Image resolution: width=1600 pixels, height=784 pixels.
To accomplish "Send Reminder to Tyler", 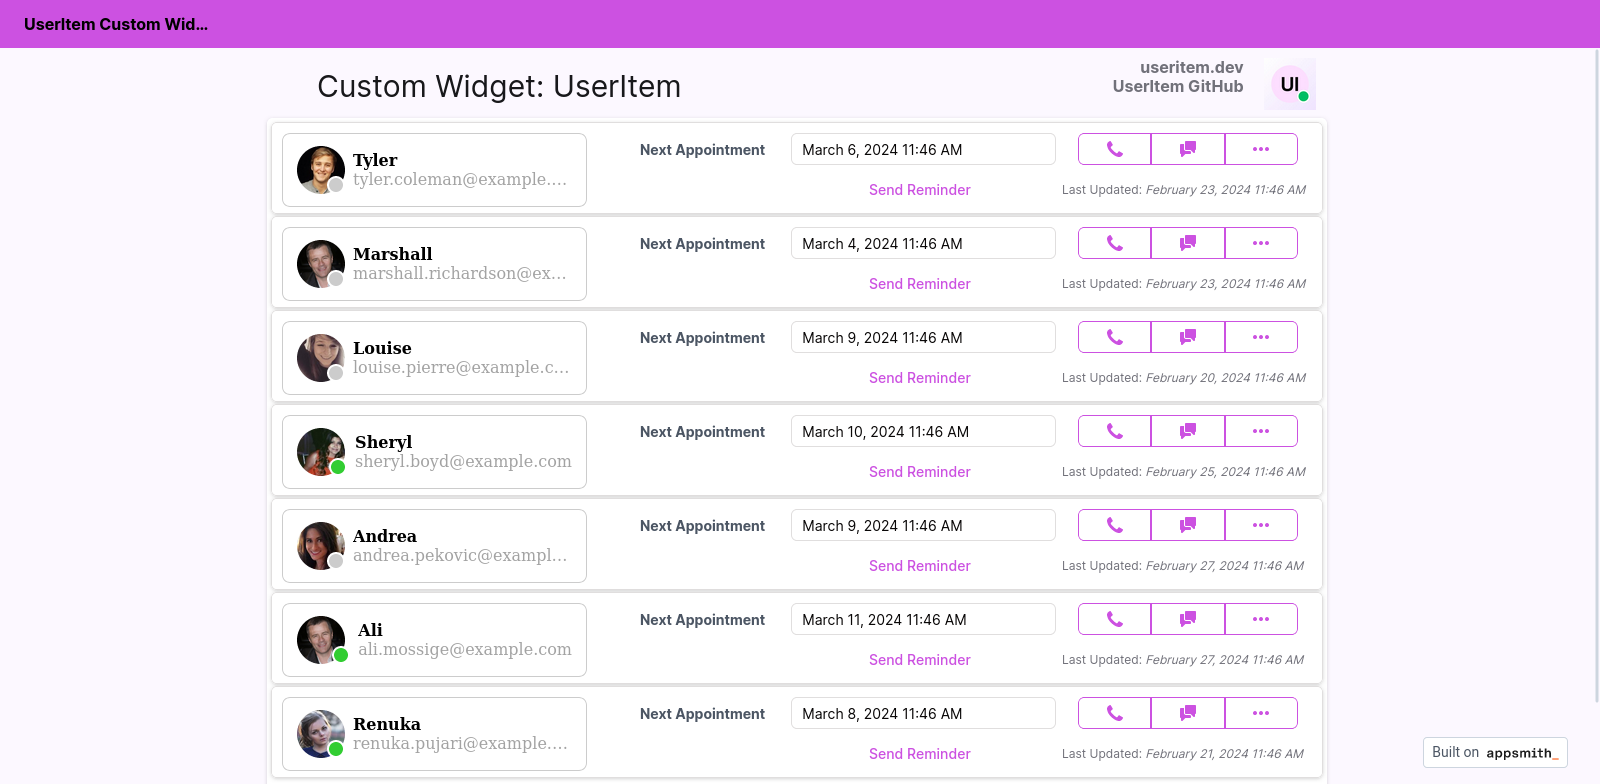I will pyautogui.click(x=919, y=190).
